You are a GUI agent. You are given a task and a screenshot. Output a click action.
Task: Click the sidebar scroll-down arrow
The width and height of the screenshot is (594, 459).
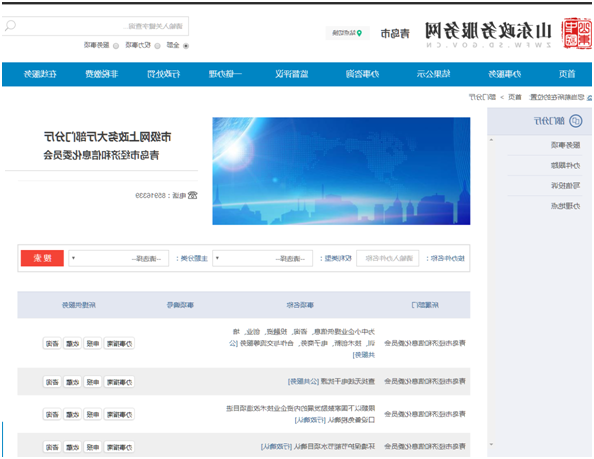[x=491, y=444]
